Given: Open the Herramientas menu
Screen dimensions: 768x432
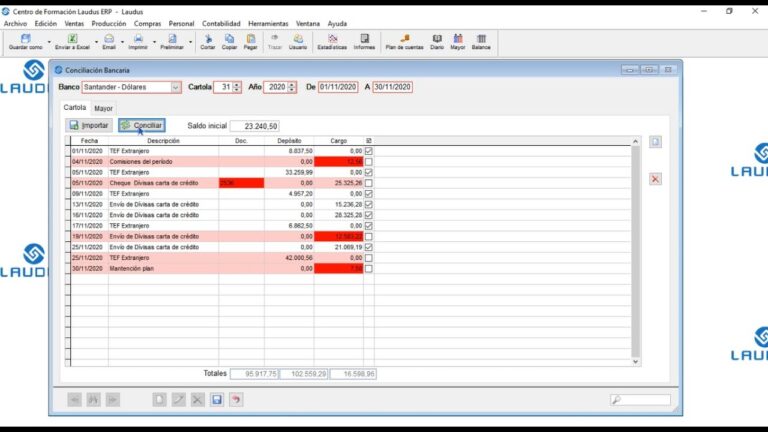Looking at the screenshot, I should [268, 24].
